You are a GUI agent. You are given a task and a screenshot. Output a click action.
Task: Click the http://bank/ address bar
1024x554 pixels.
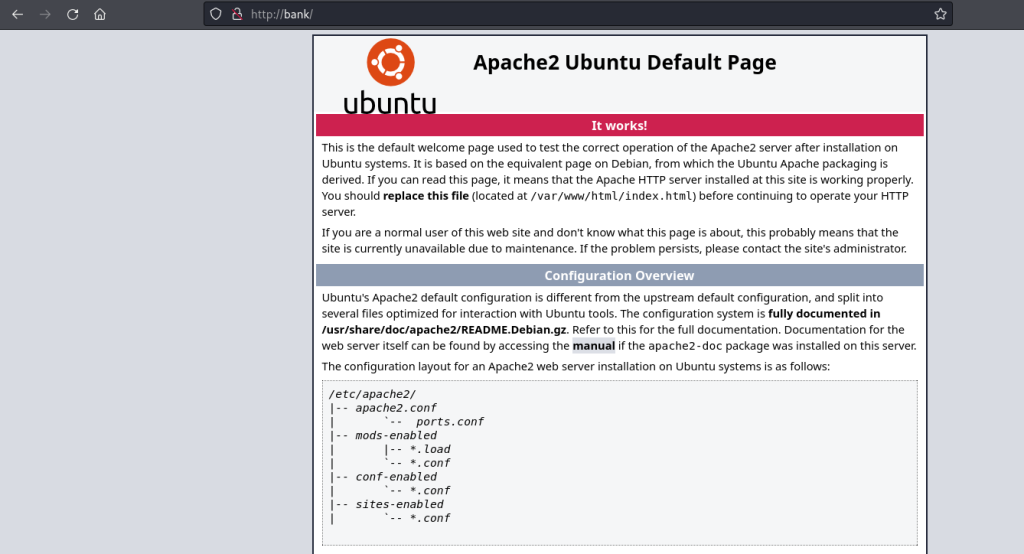click(x=578, y=14)
